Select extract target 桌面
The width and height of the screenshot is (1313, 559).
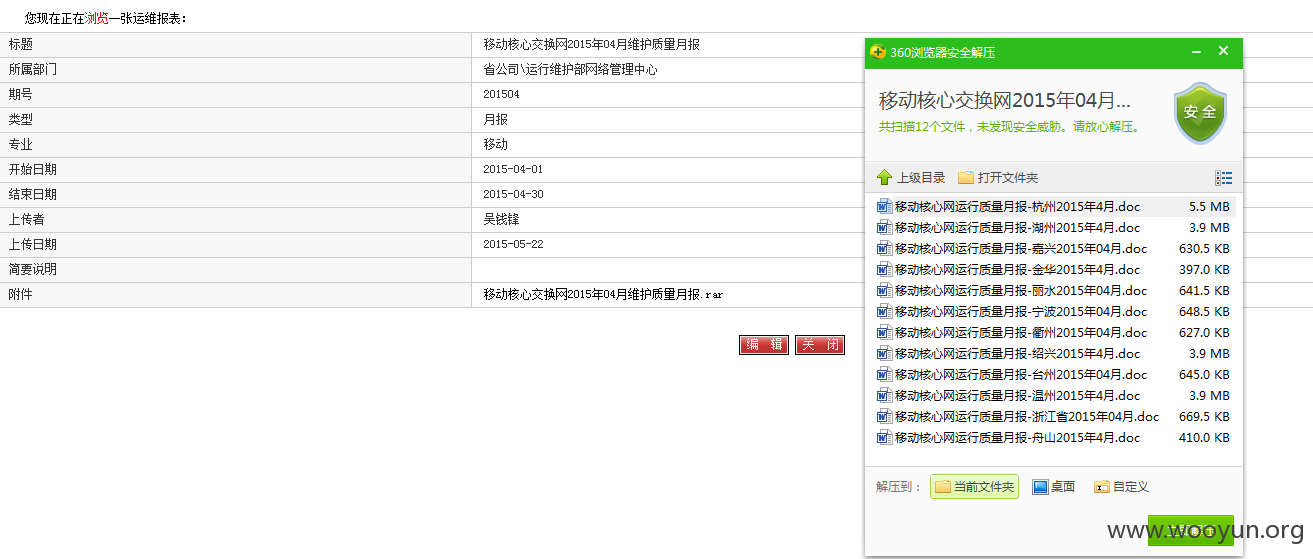click(1054, 487)
